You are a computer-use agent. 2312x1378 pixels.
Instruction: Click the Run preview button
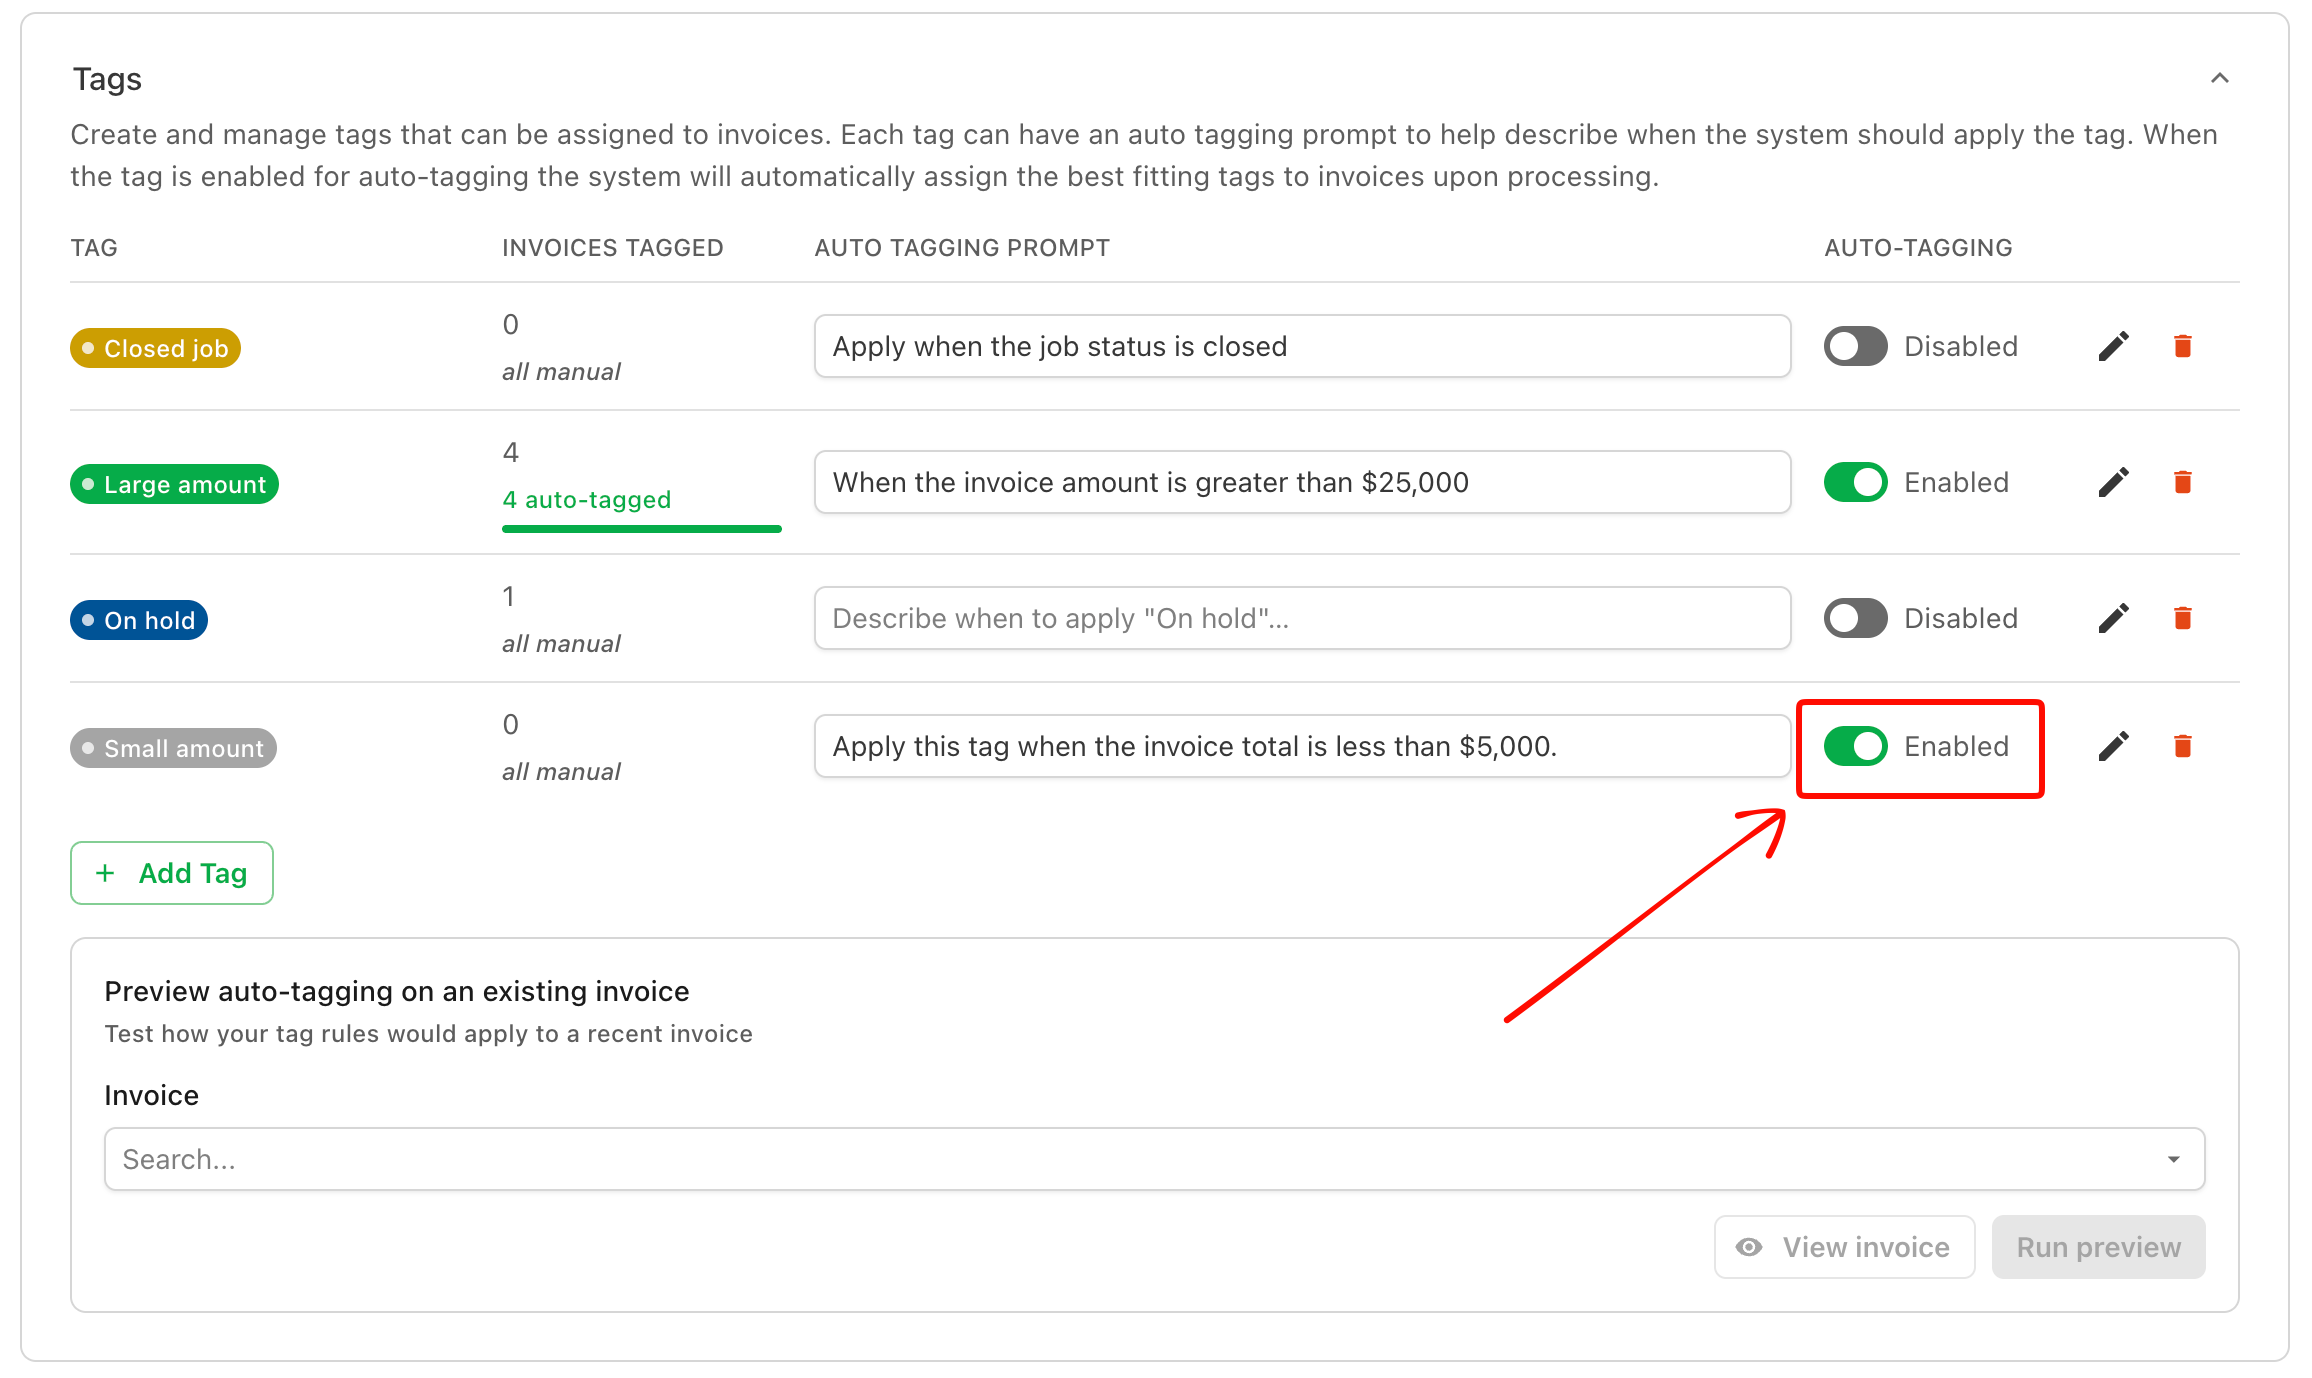click(x=2098, y=1247)
